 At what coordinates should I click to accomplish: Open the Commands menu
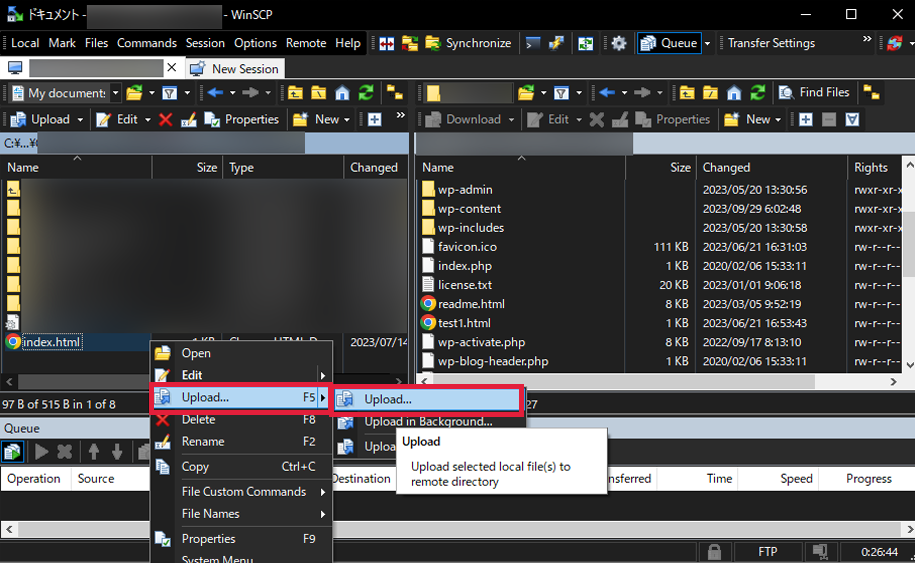(x=146, y=43)
